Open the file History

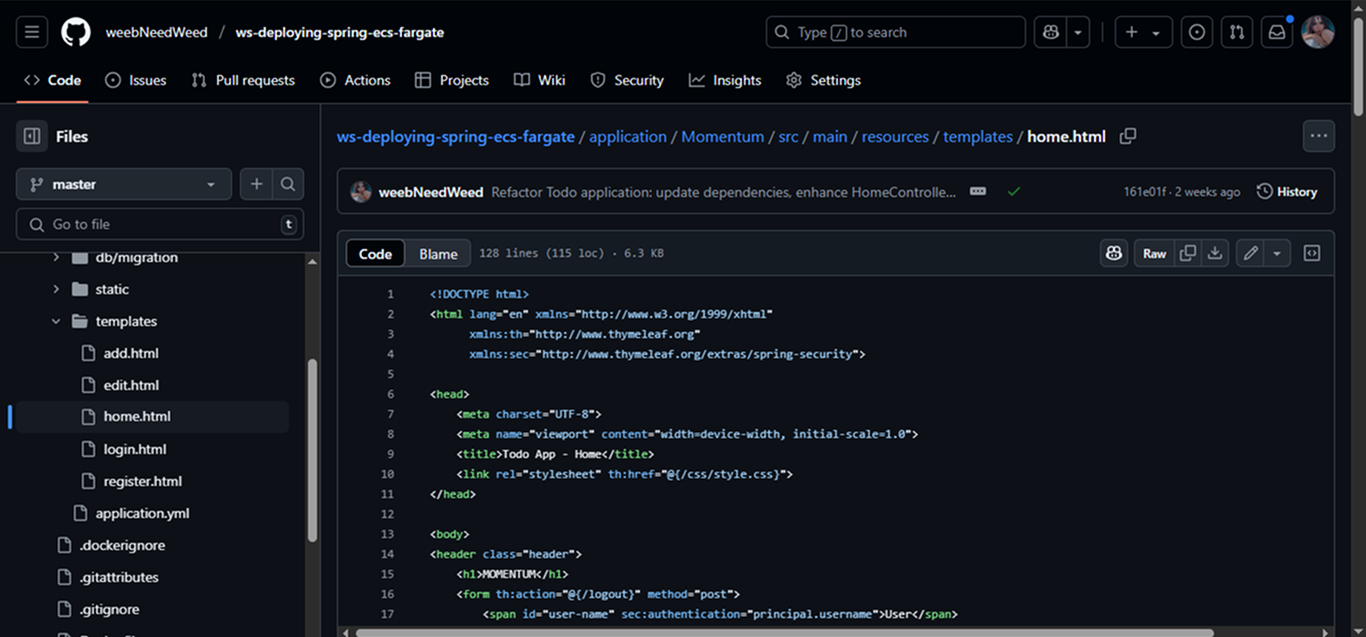coord(1287,191)
